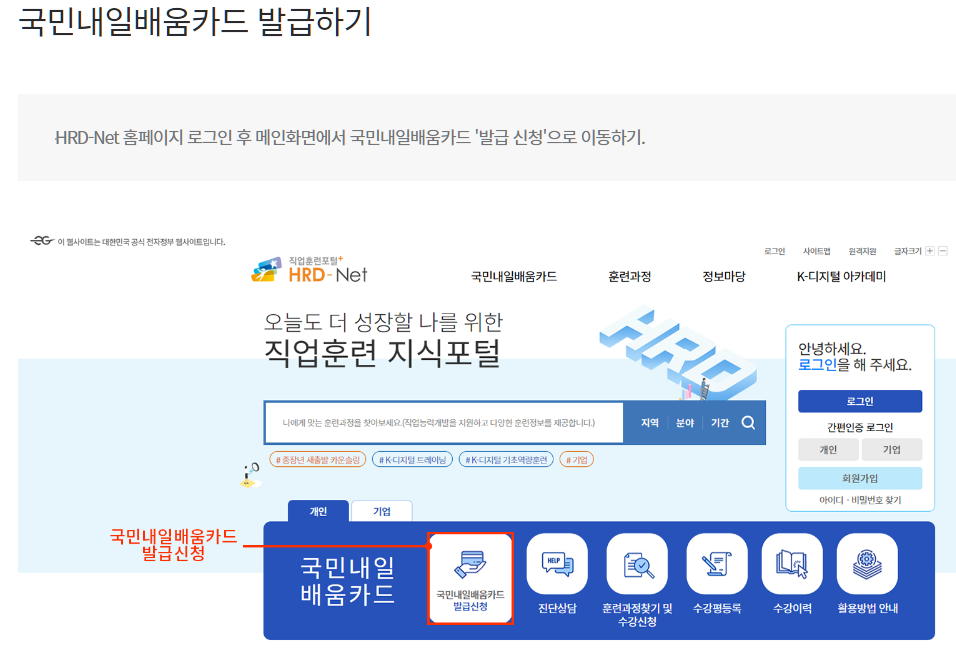
Task: Open the 훈련과정 menu
Action: pyautogui.click(x=630, y=277)
